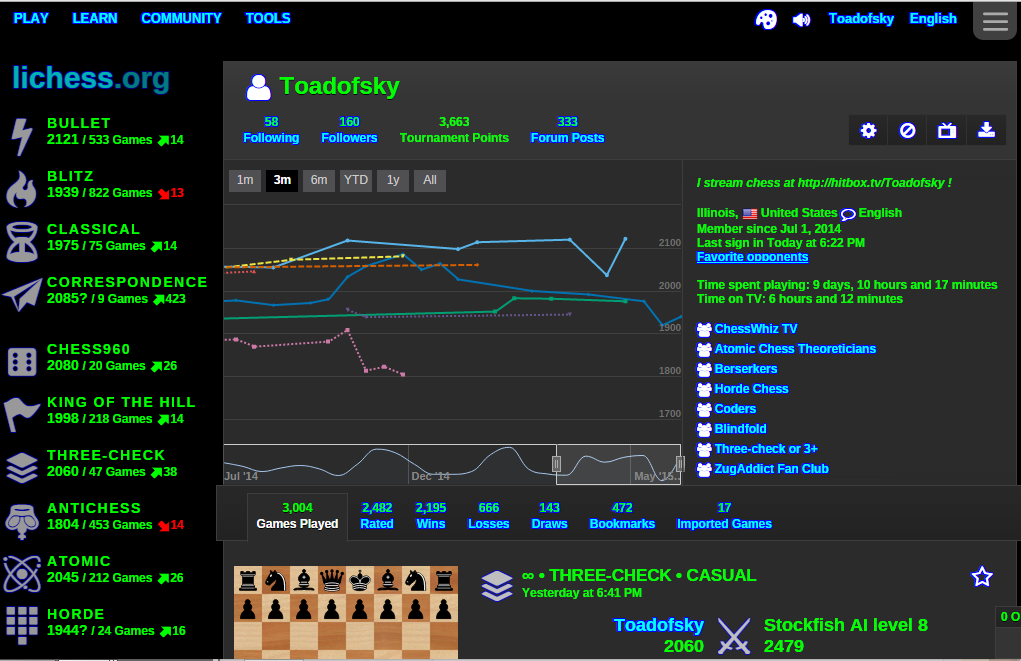Open Toadofsky's TV channel icon

946,129
